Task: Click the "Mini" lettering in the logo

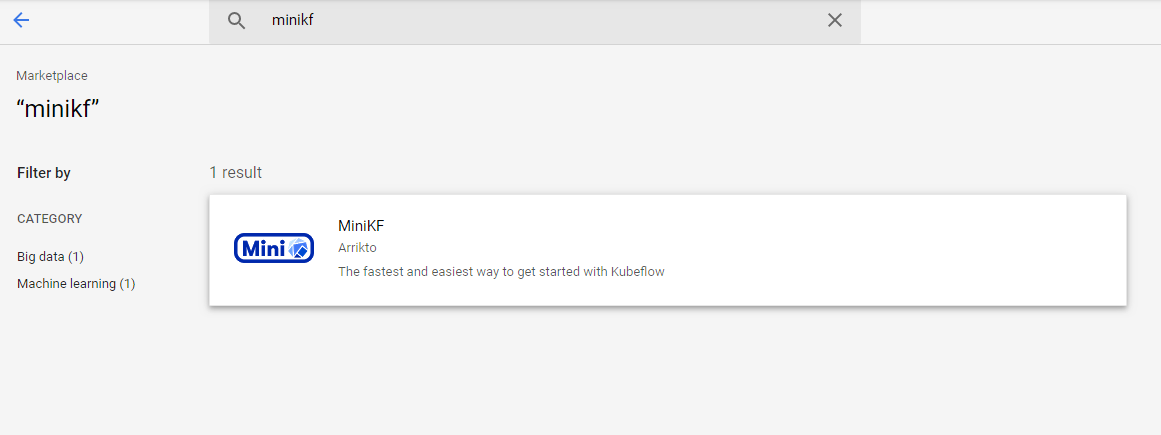Action: click(x=262, y=248)
